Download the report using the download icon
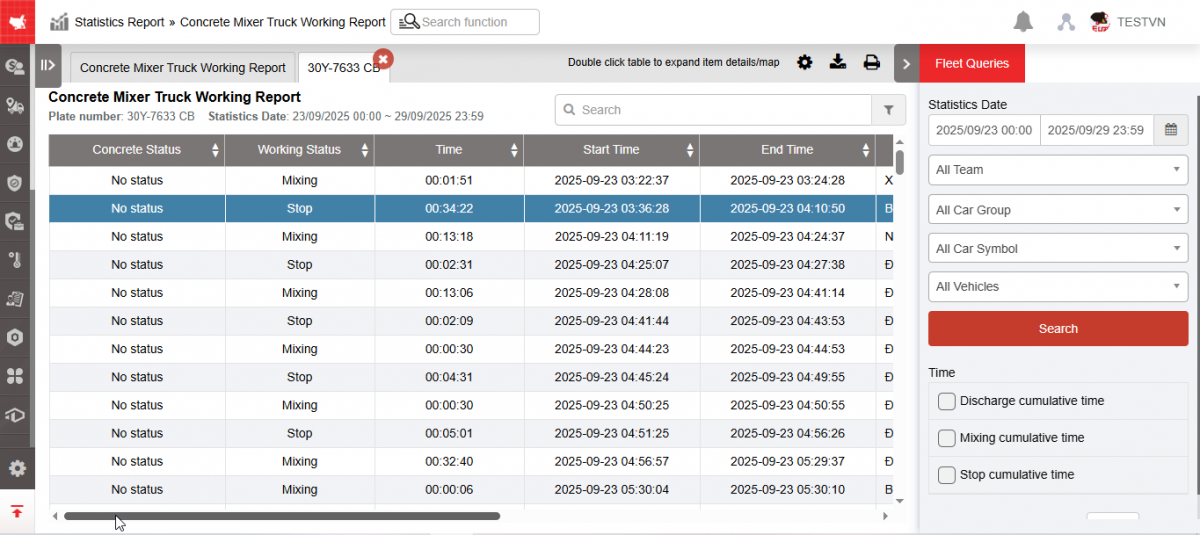Viewport: 1200px width, 535px height. [838, 63]
